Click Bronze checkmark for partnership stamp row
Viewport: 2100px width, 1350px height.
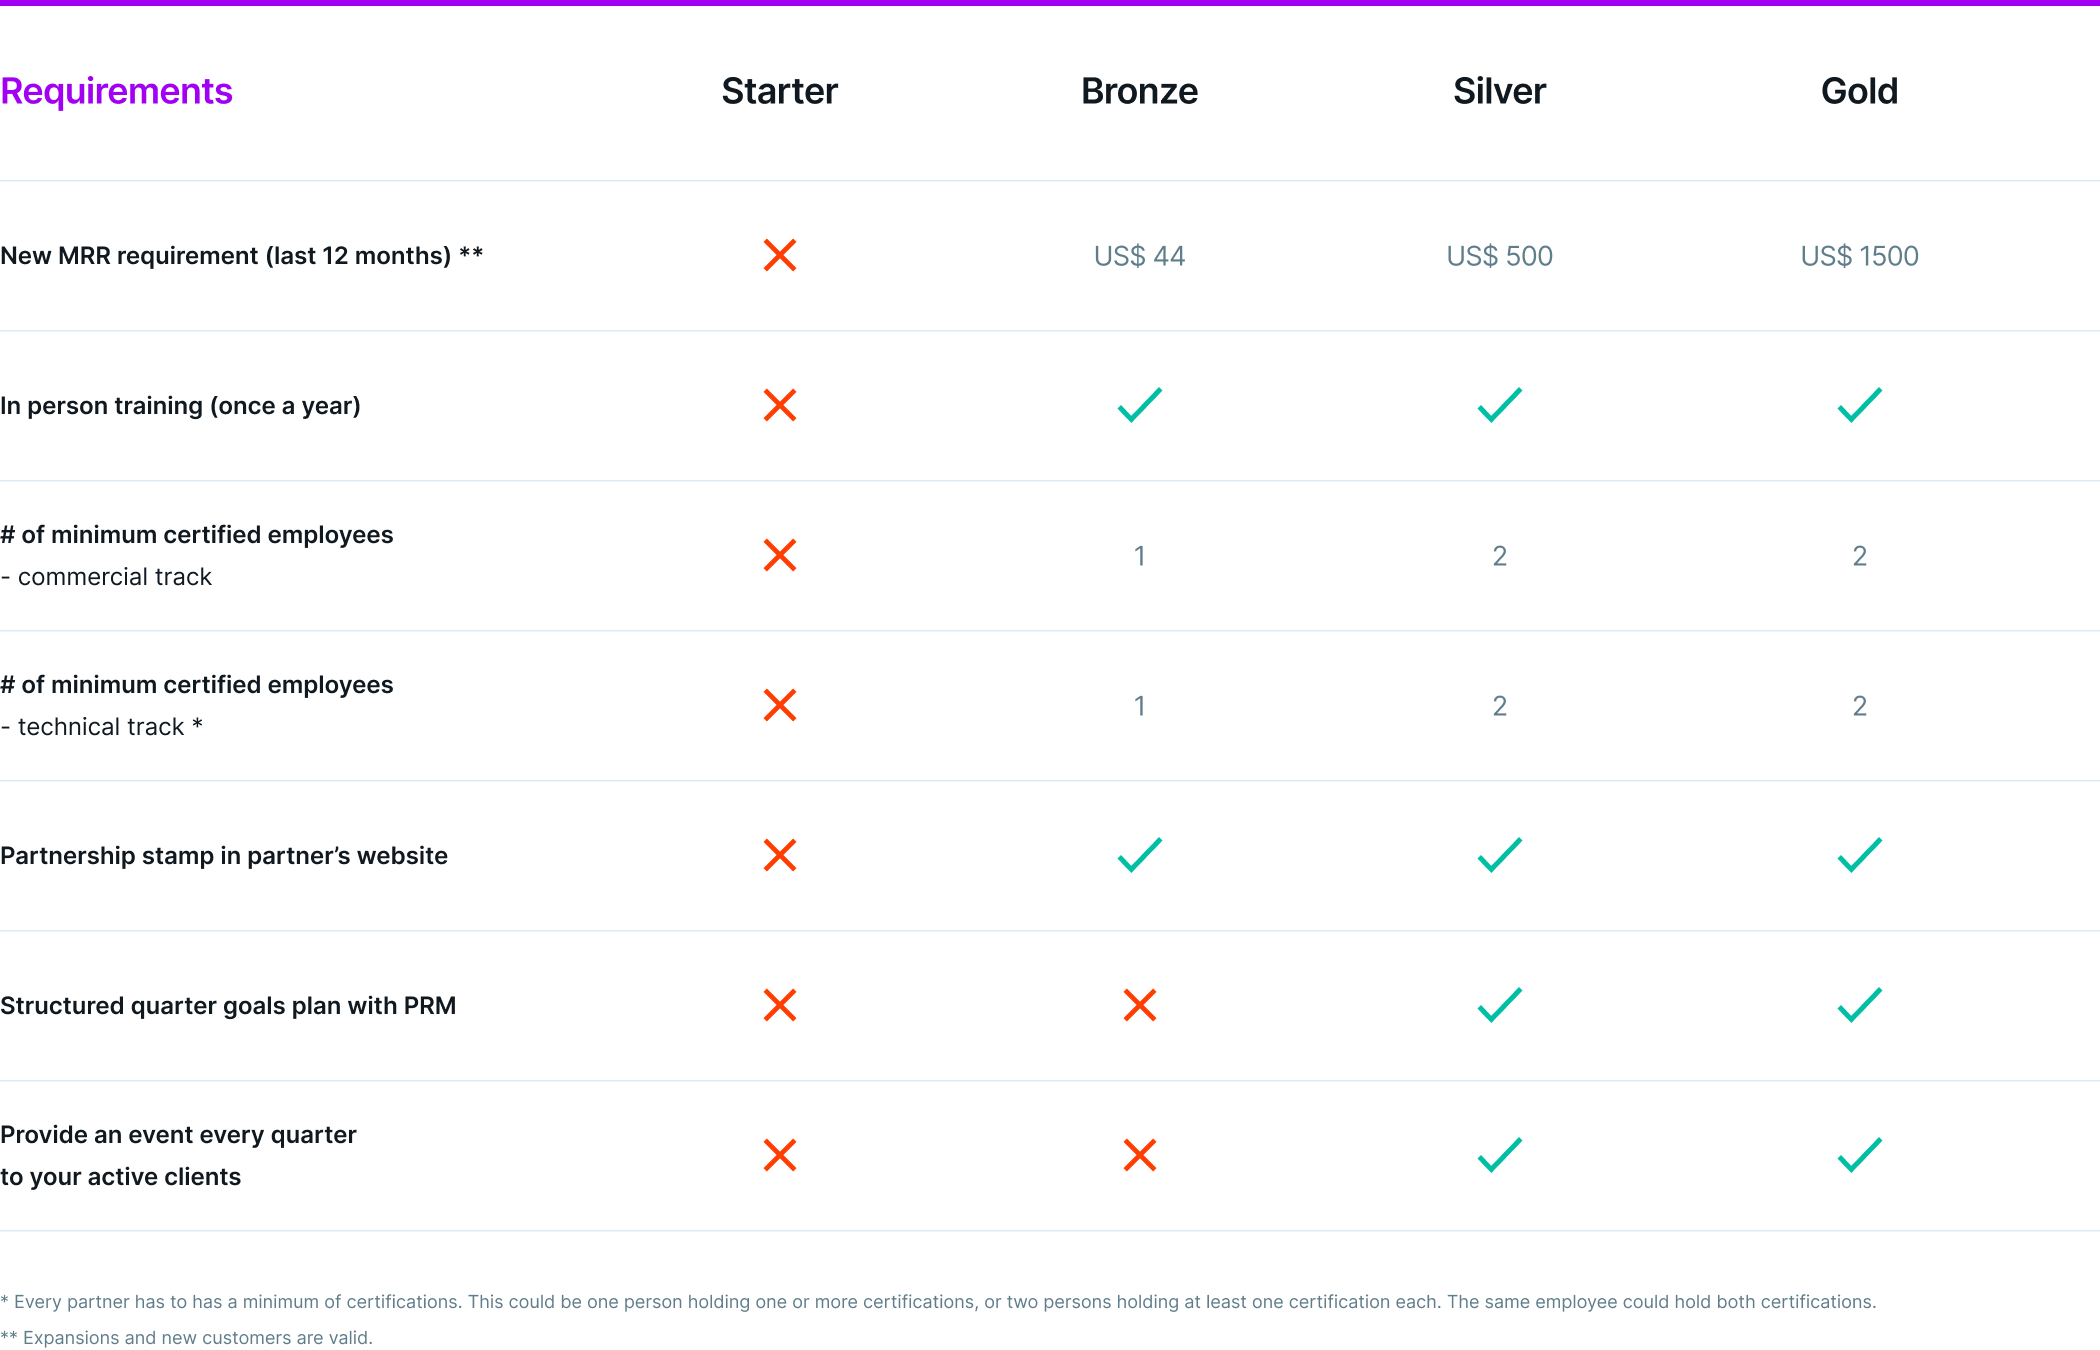pos(1139,855)
